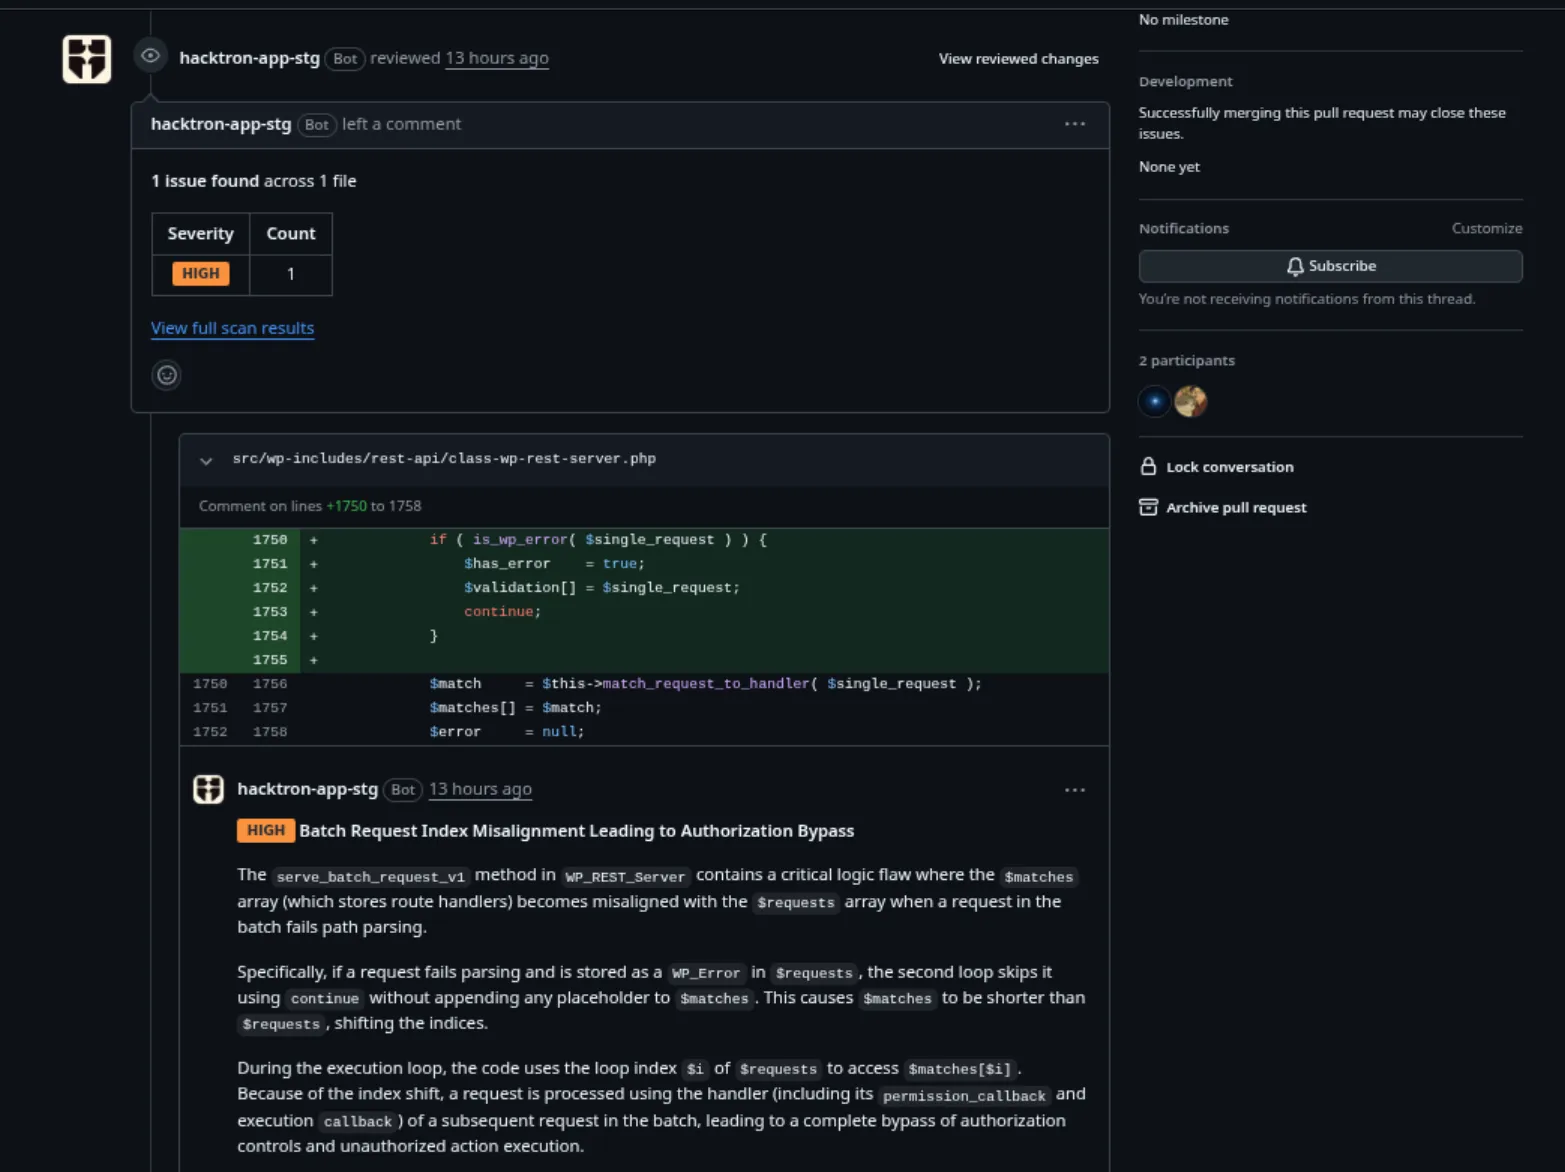Collapse the class-wp-rest-server.php file diff
This screenshot has height=1172, width=1565.
[206, 460]
